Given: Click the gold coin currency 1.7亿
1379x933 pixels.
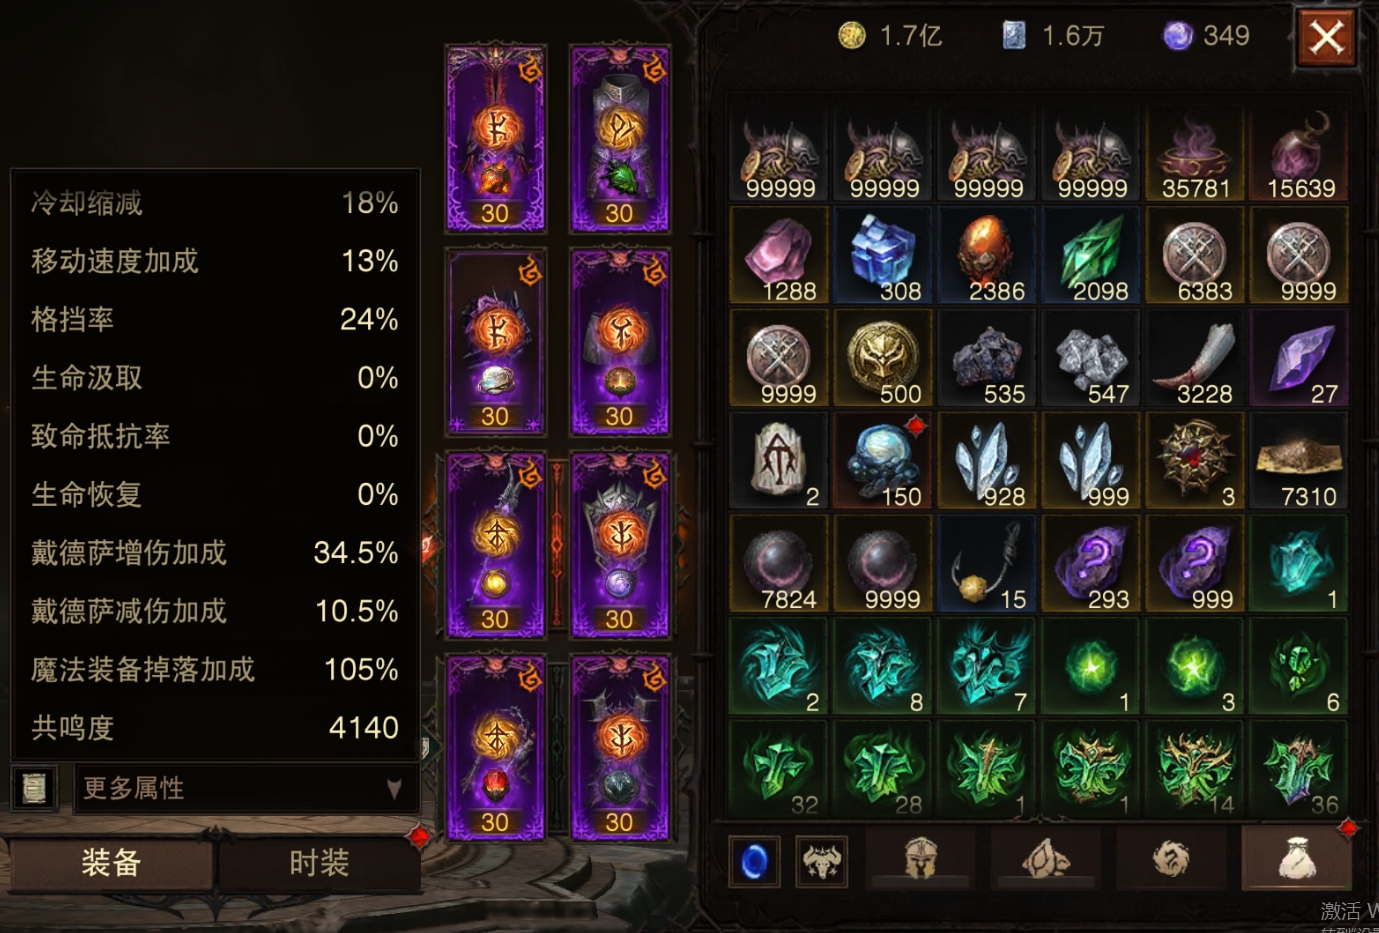Looking at the screenshot, I should (x=890, y=36).
